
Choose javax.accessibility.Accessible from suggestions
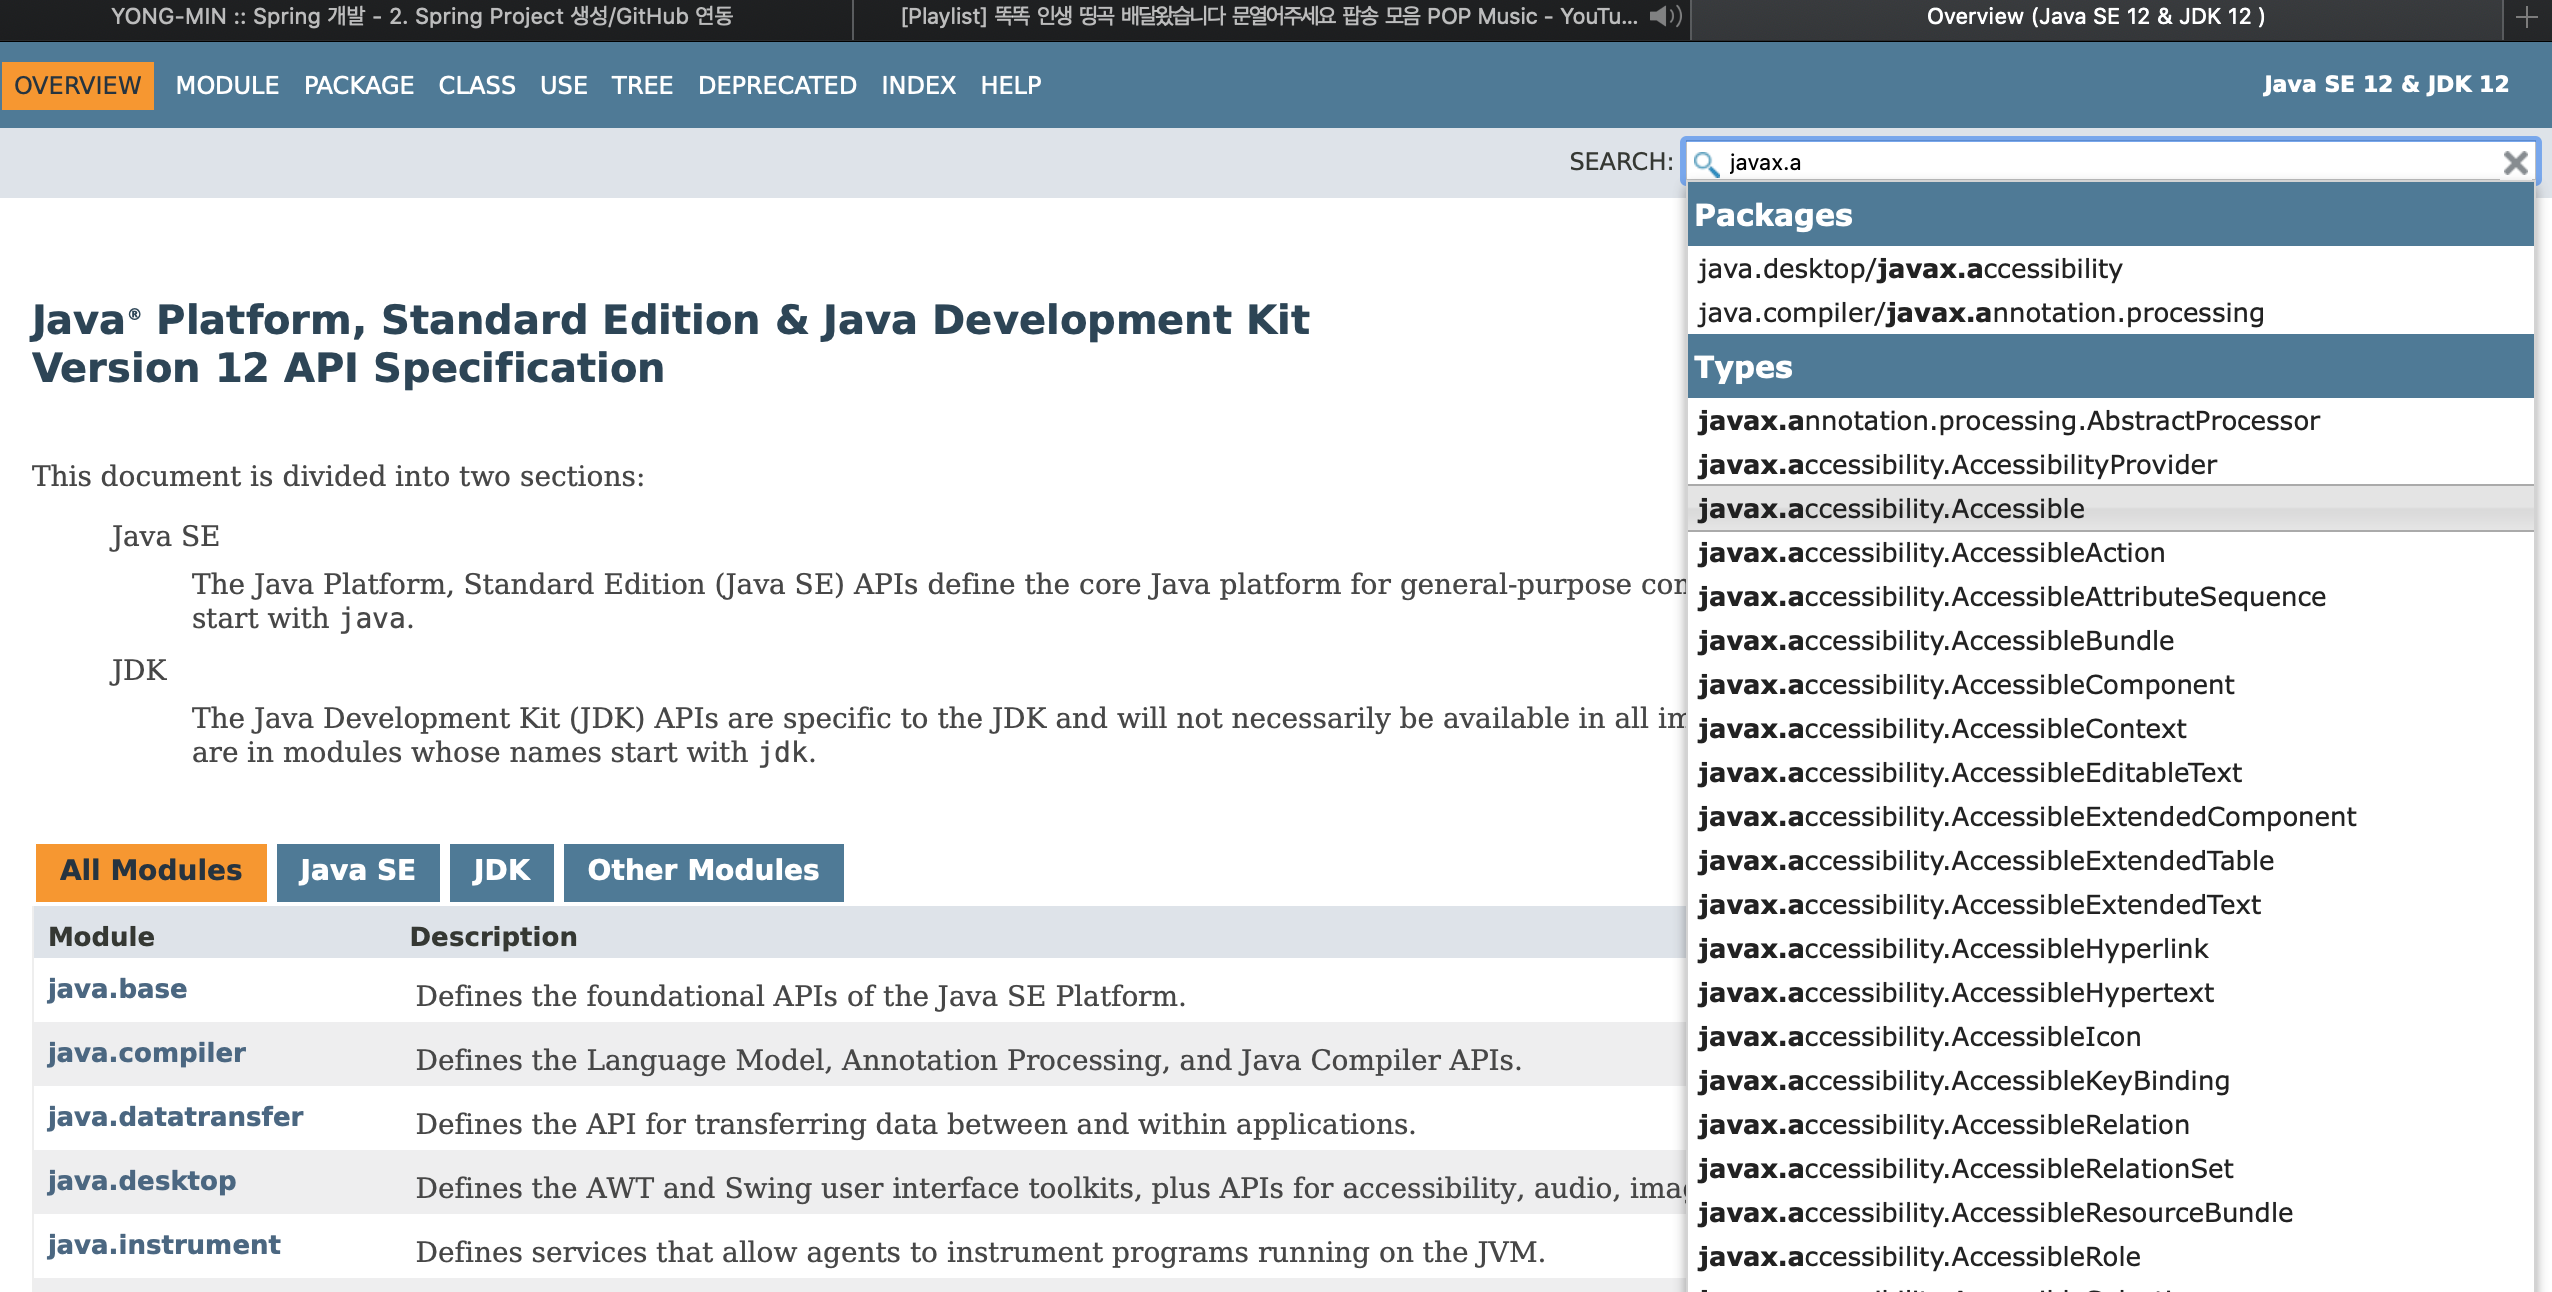point(1890,509)
